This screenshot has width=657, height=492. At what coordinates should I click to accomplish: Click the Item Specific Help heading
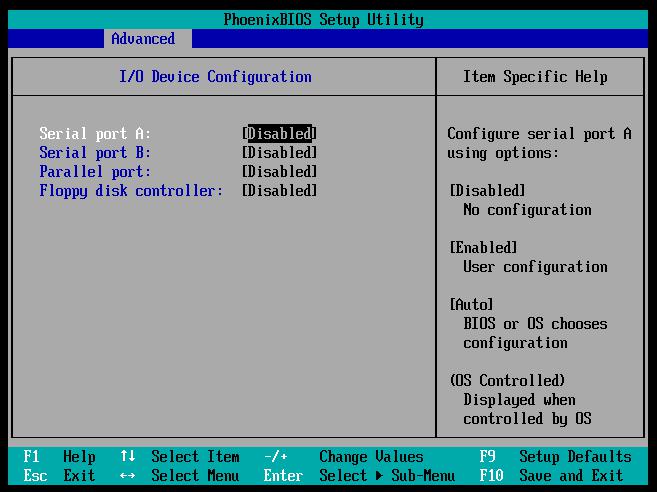[x=535, y=77]
